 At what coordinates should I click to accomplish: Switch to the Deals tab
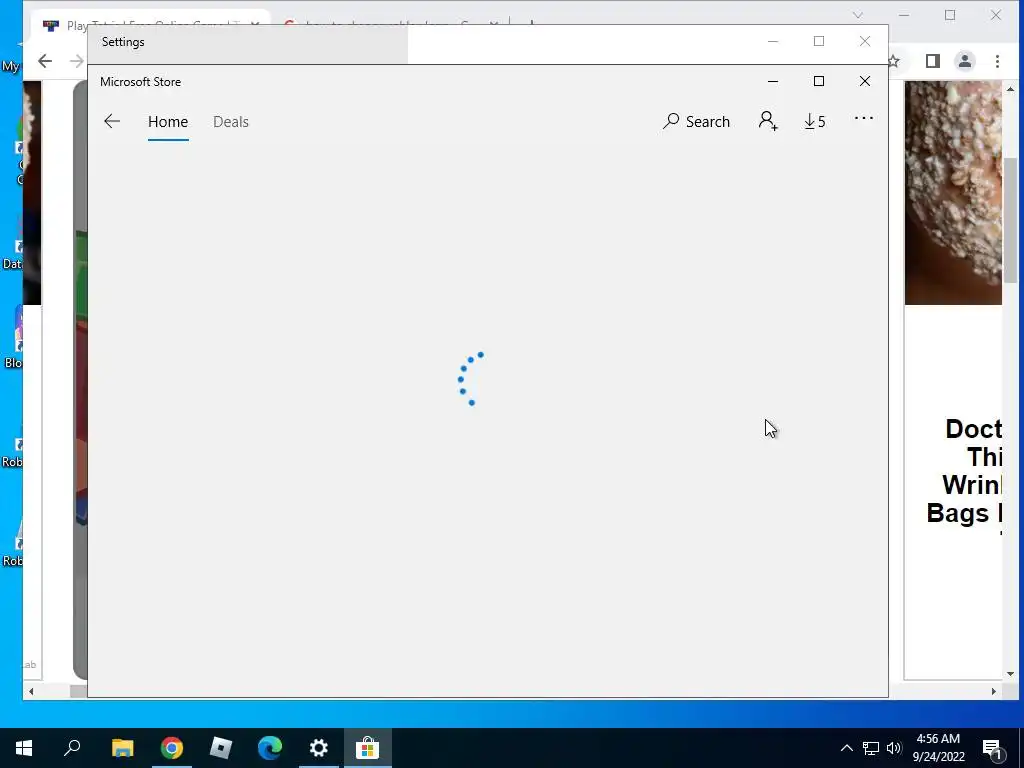point(231,121)
